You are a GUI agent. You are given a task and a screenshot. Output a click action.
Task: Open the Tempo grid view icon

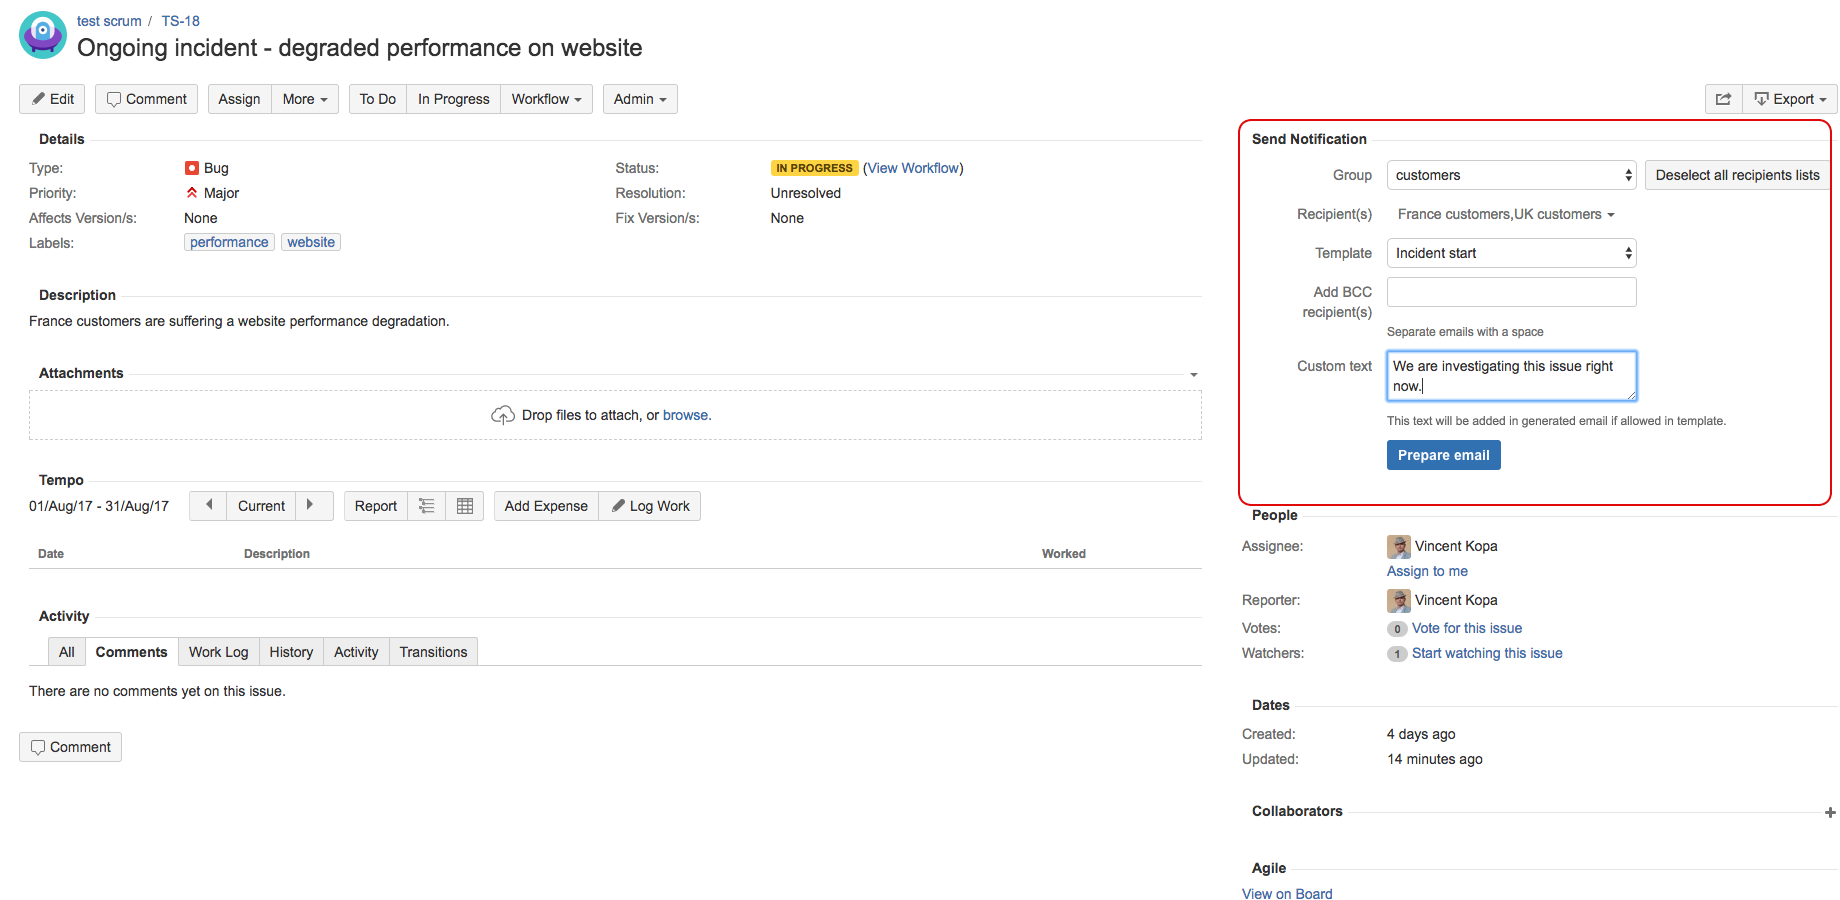tap(464, 506)
